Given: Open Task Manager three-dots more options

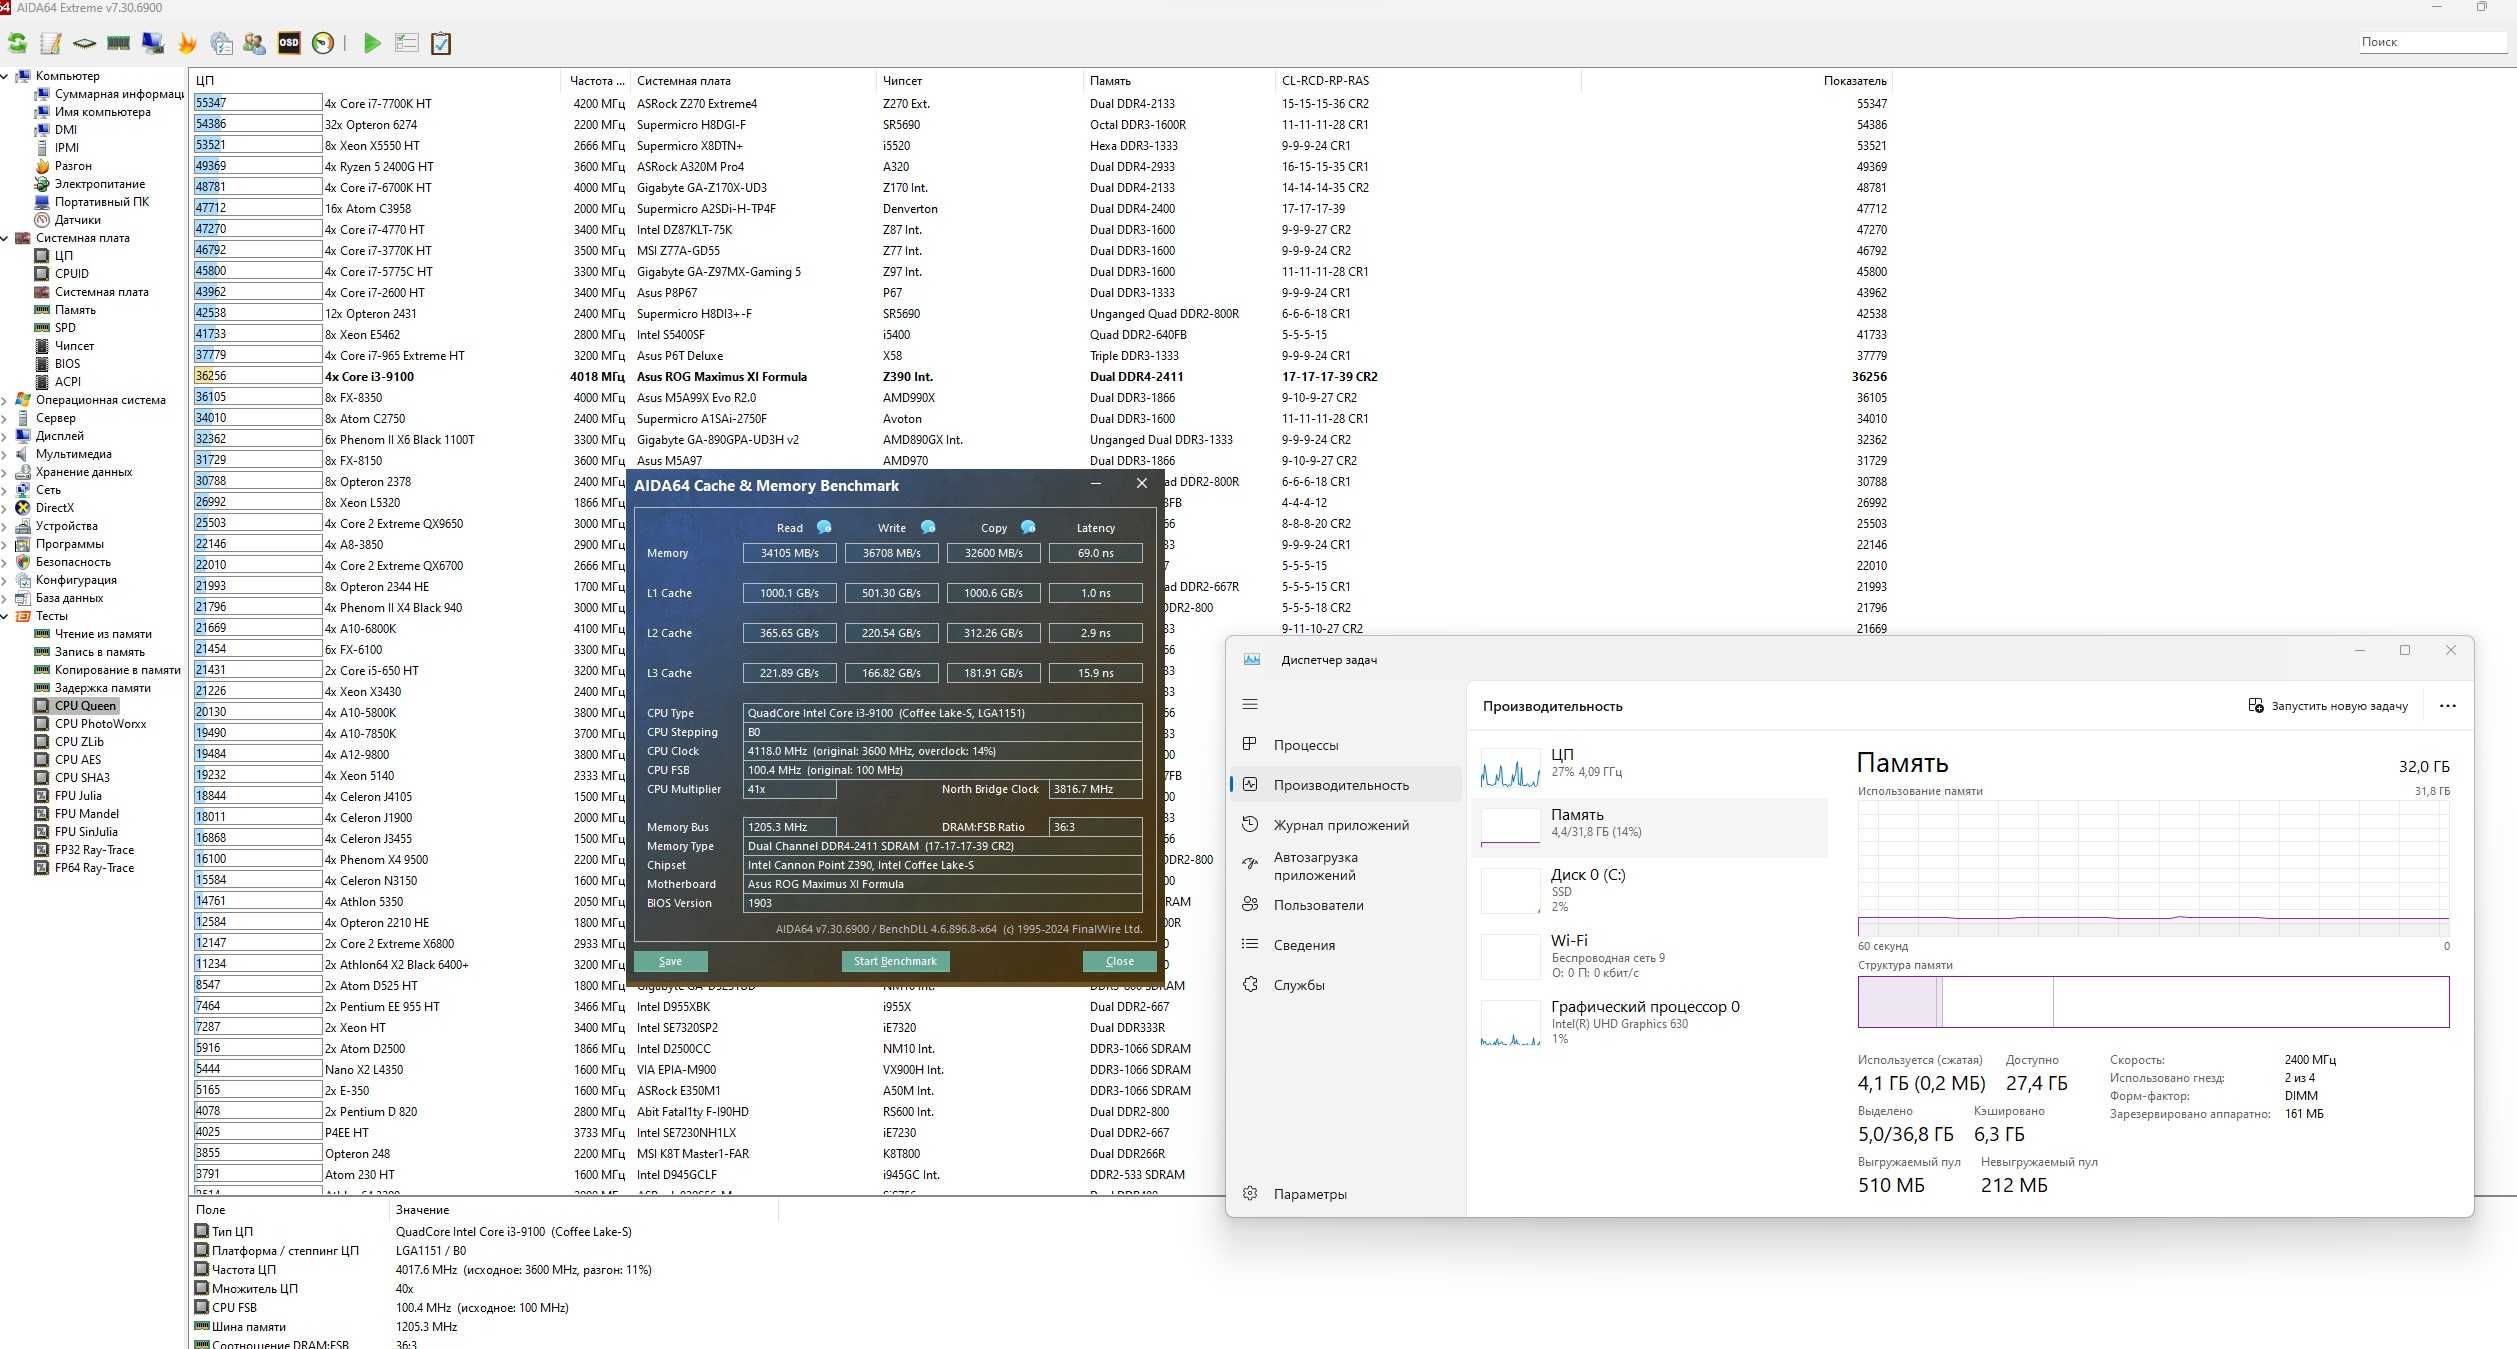Looking at the screenshot, I should click(x=2447, y=706).
